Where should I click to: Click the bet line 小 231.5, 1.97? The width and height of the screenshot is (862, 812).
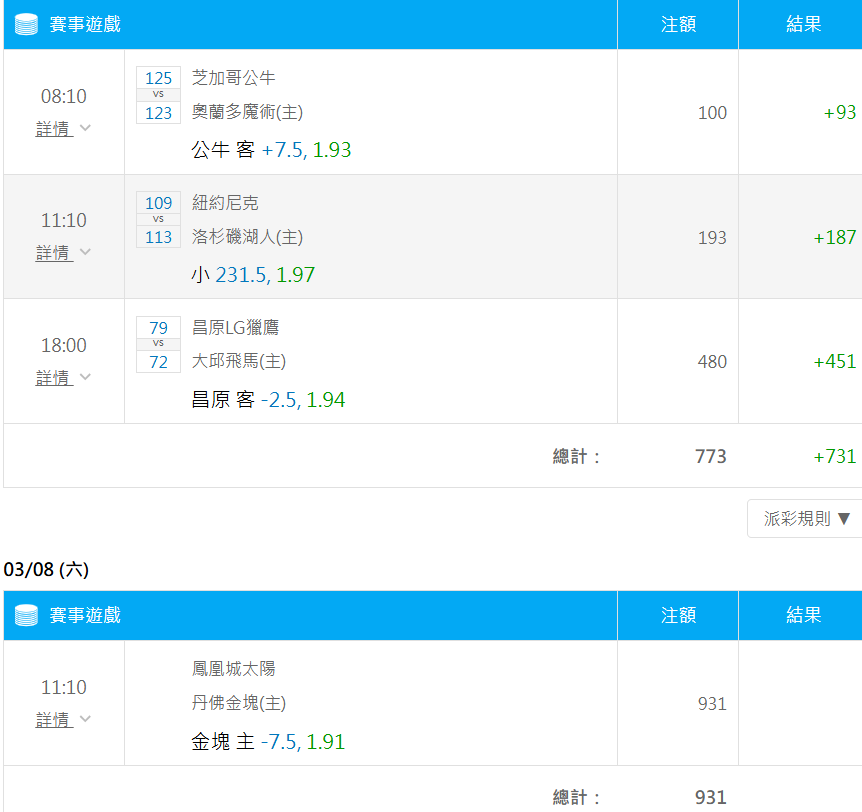pyautogui.click(x=253, y=275)
